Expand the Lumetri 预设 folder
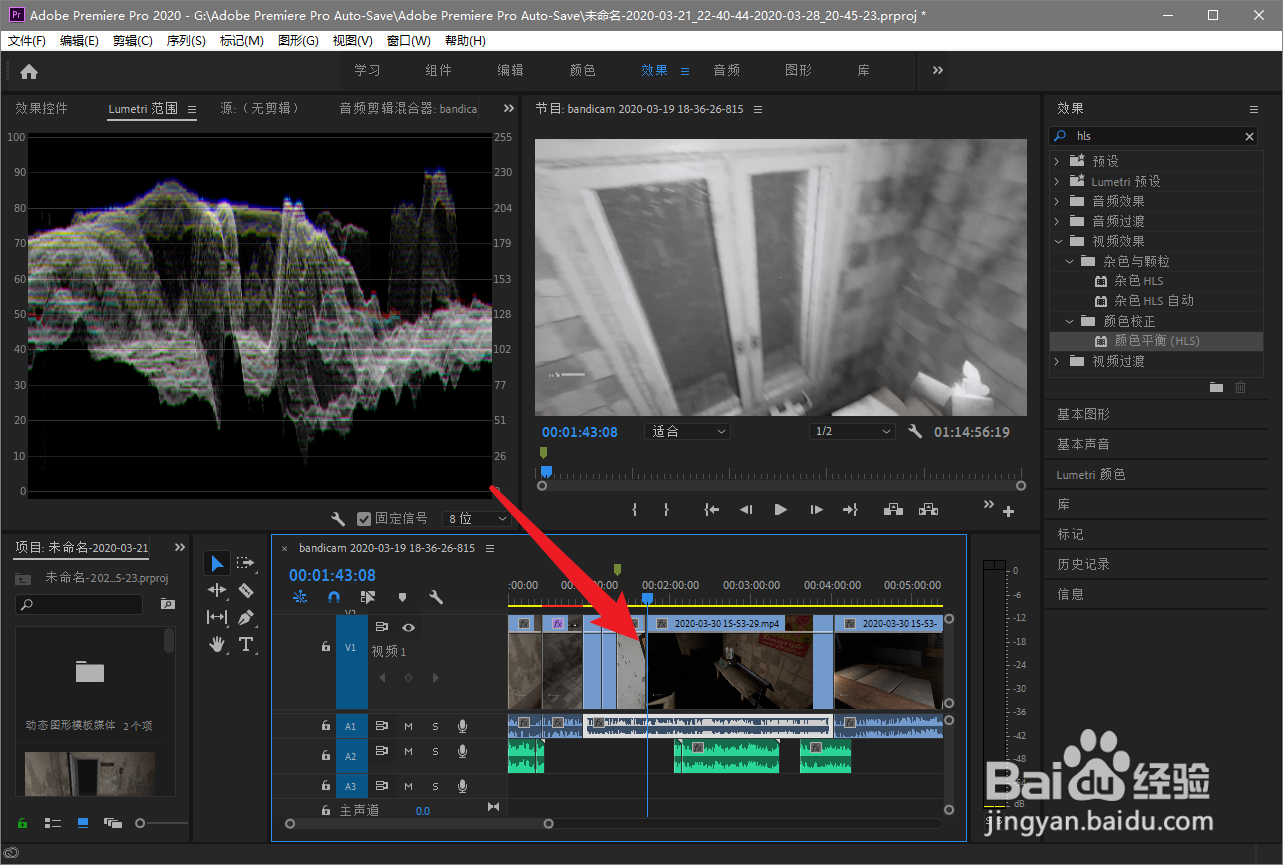 pyautogui.click(x=1057, y=181)
